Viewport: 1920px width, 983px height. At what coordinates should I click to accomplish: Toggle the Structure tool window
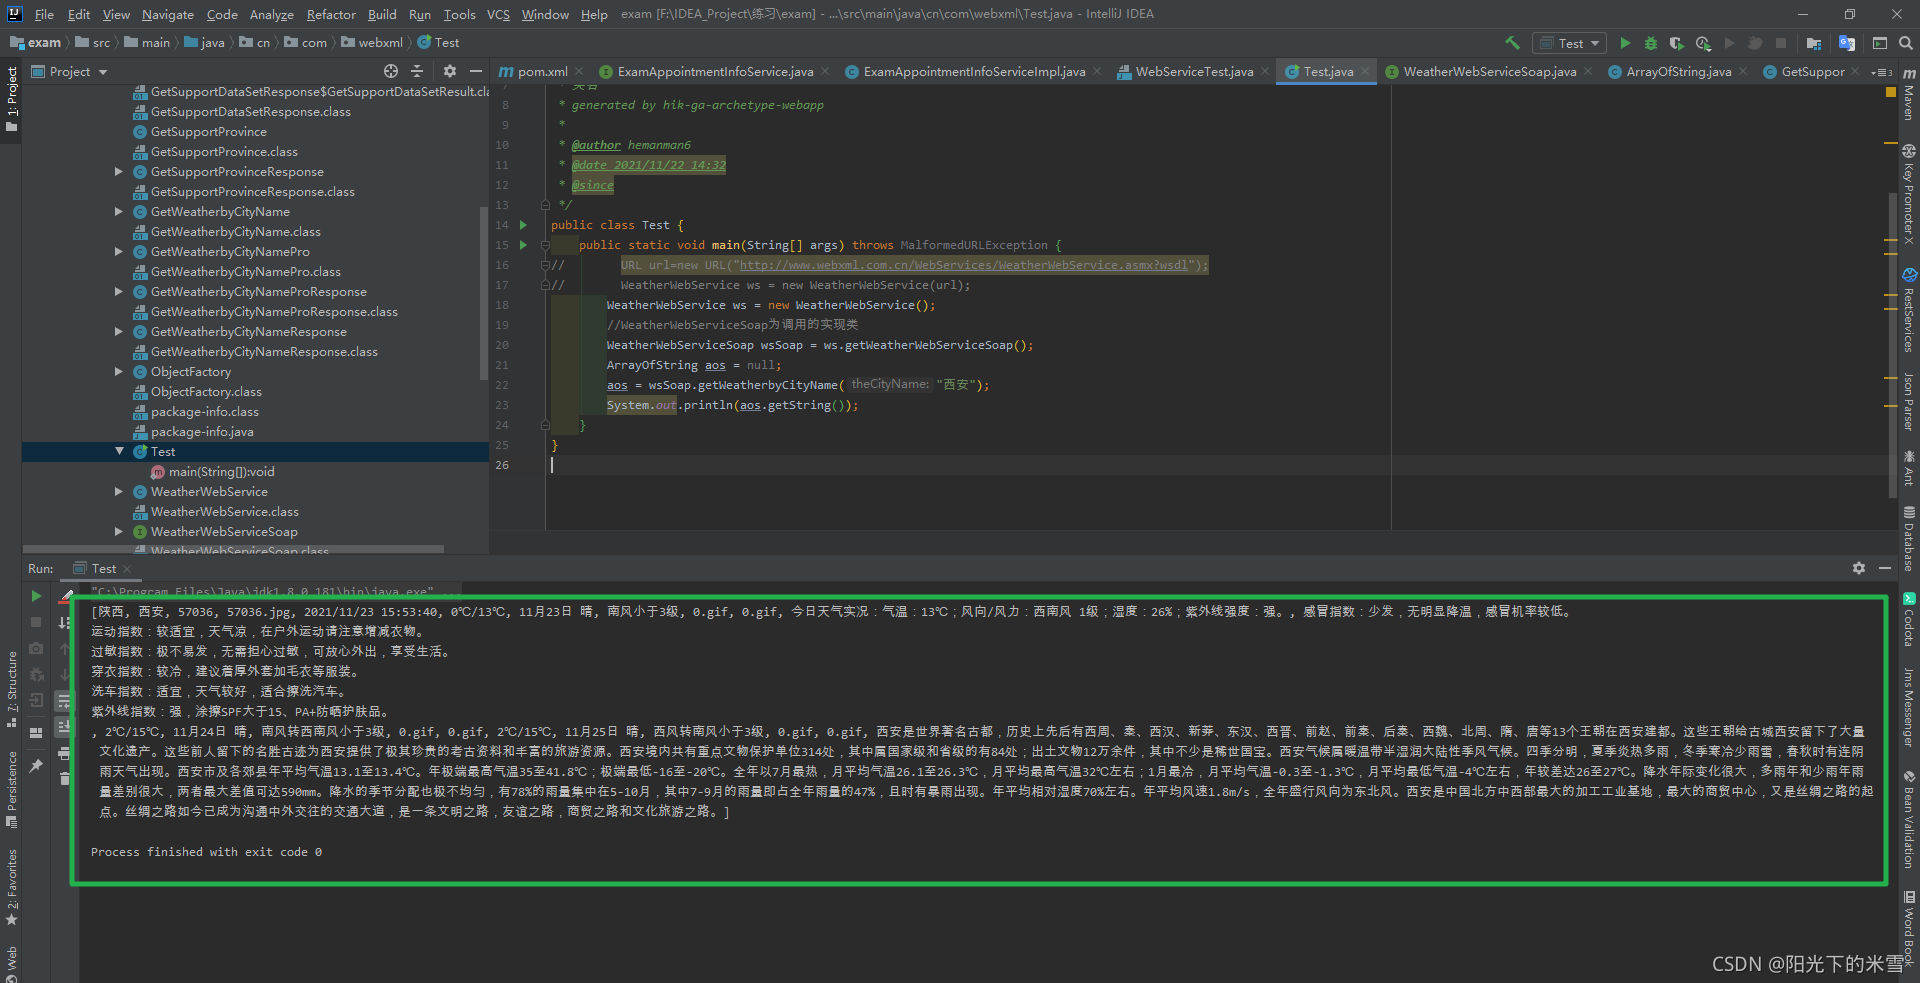[x=11, y=690]
